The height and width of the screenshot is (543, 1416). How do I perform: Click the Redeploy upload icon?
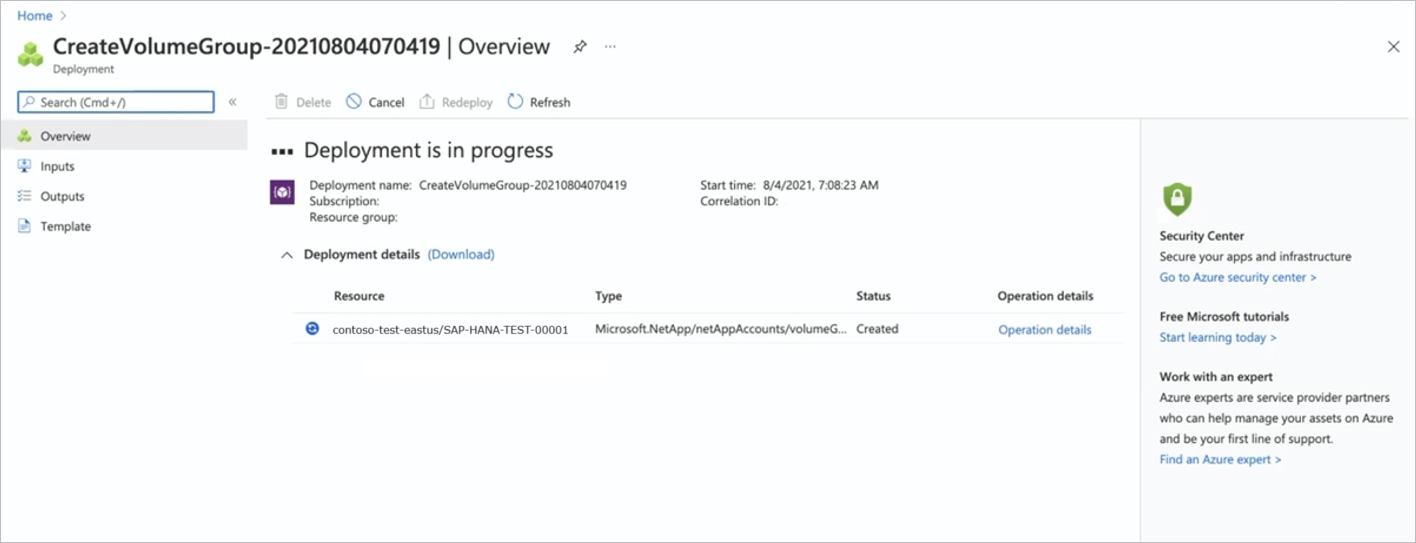pyautogui.click(x=427, y=102)
